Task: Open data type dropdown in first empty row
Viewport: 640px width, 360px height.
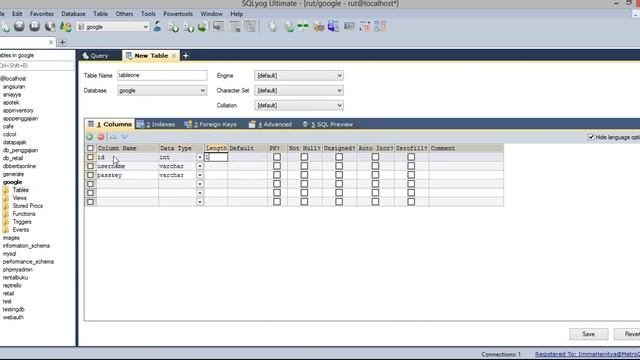Action: pyautogui.click(x=200, y=184)
